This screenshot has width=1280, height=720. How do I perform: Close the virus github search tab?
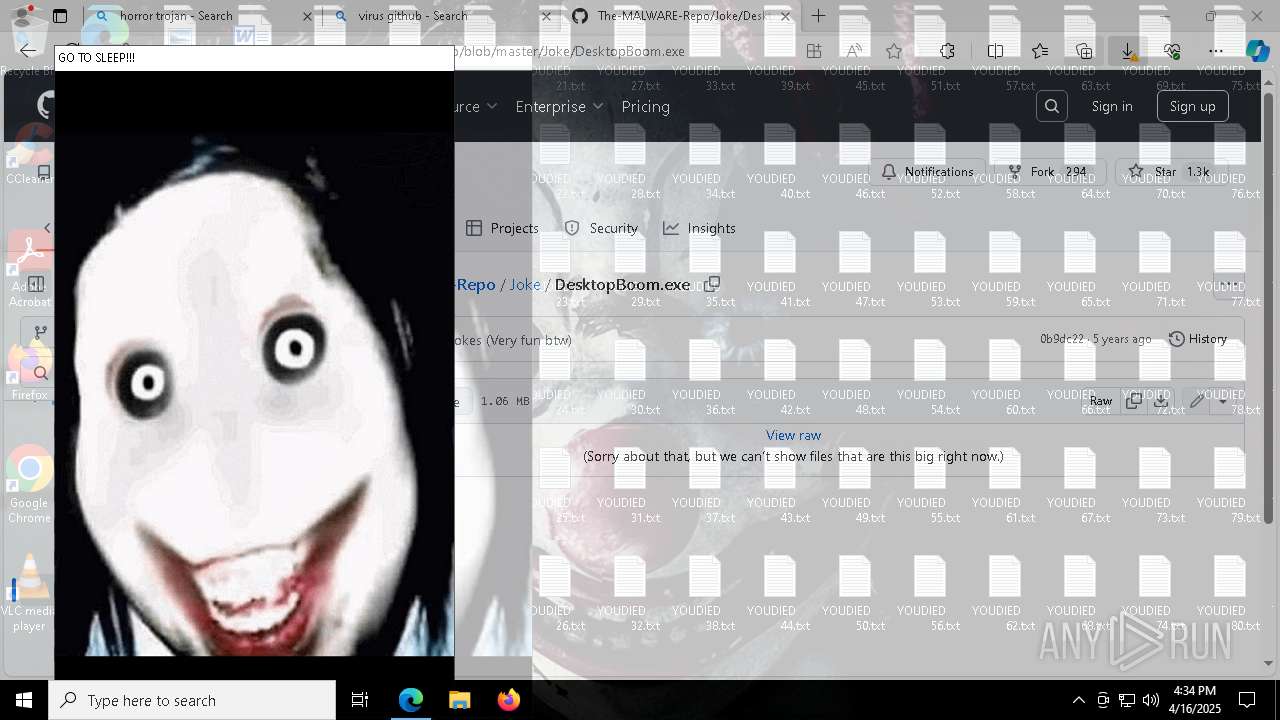[546, 16]
